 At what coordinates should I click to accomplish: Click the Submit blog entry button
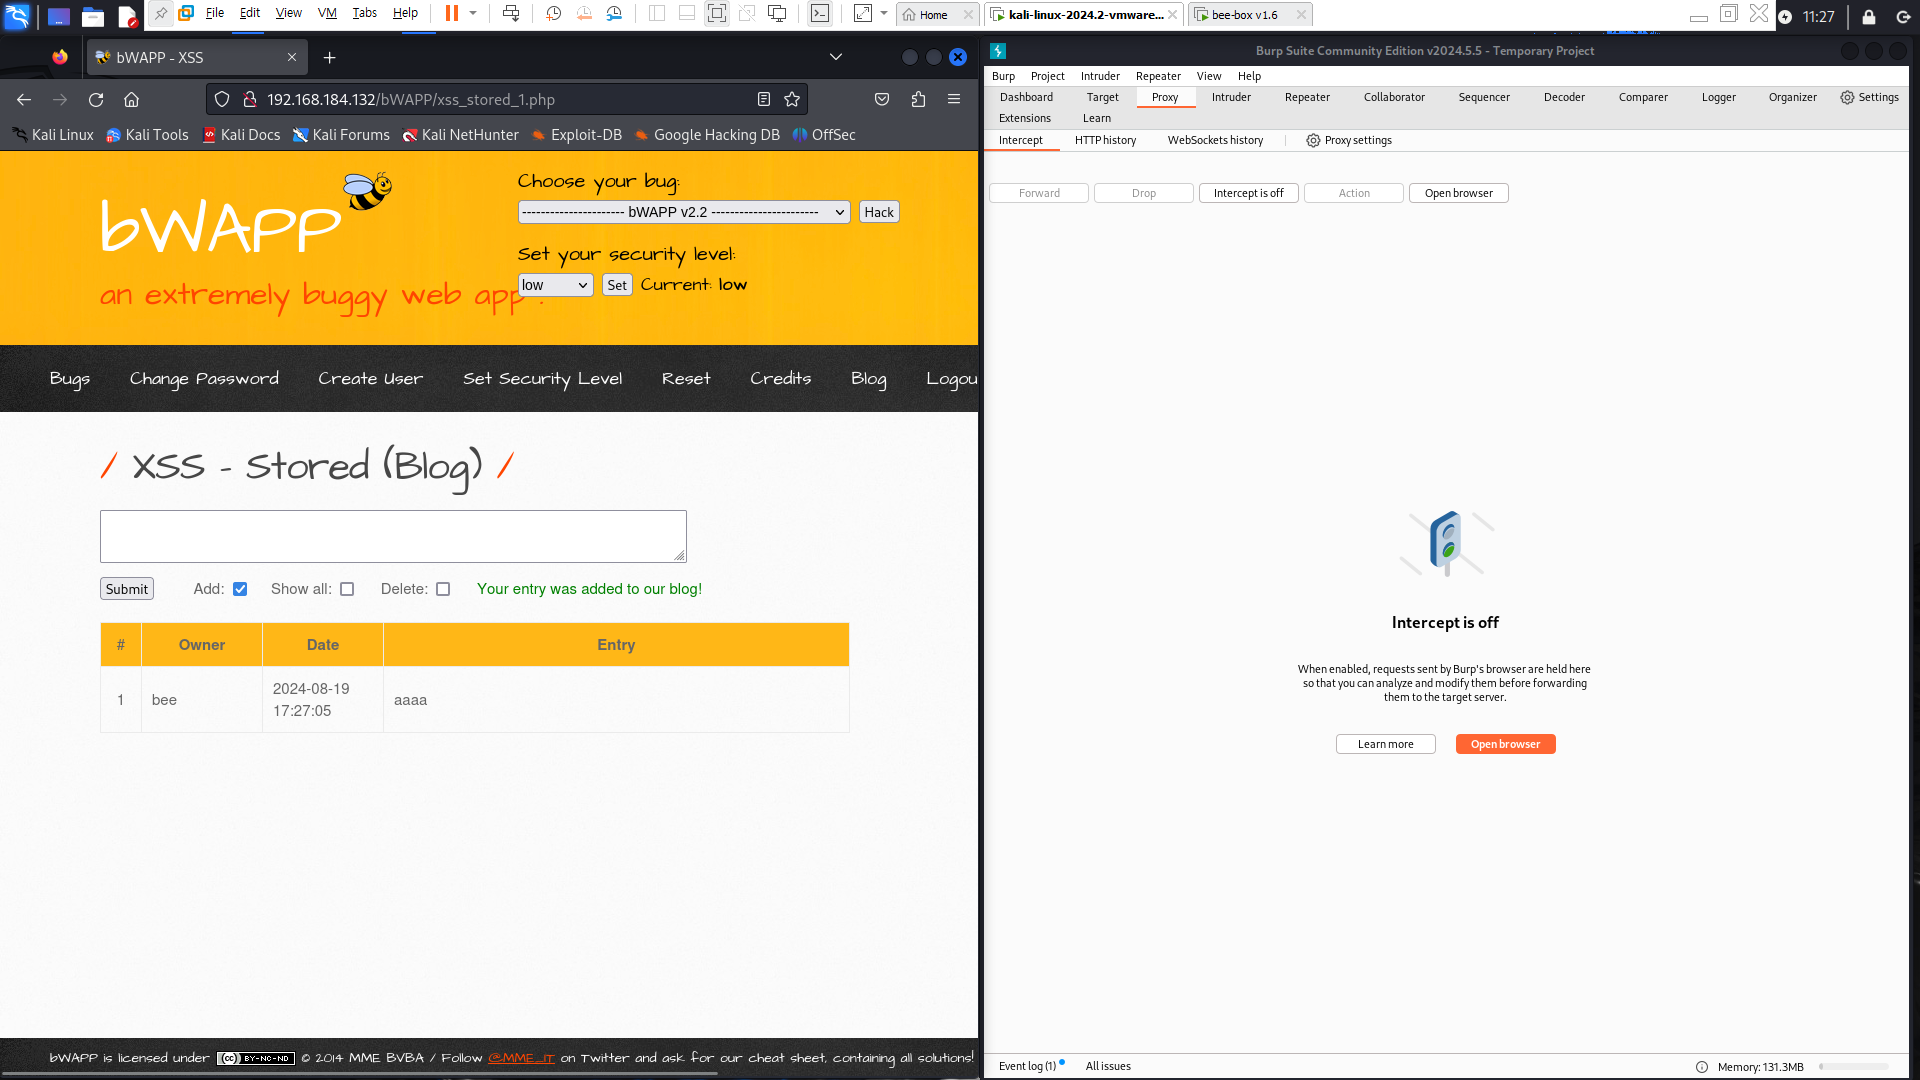(127, 589)
